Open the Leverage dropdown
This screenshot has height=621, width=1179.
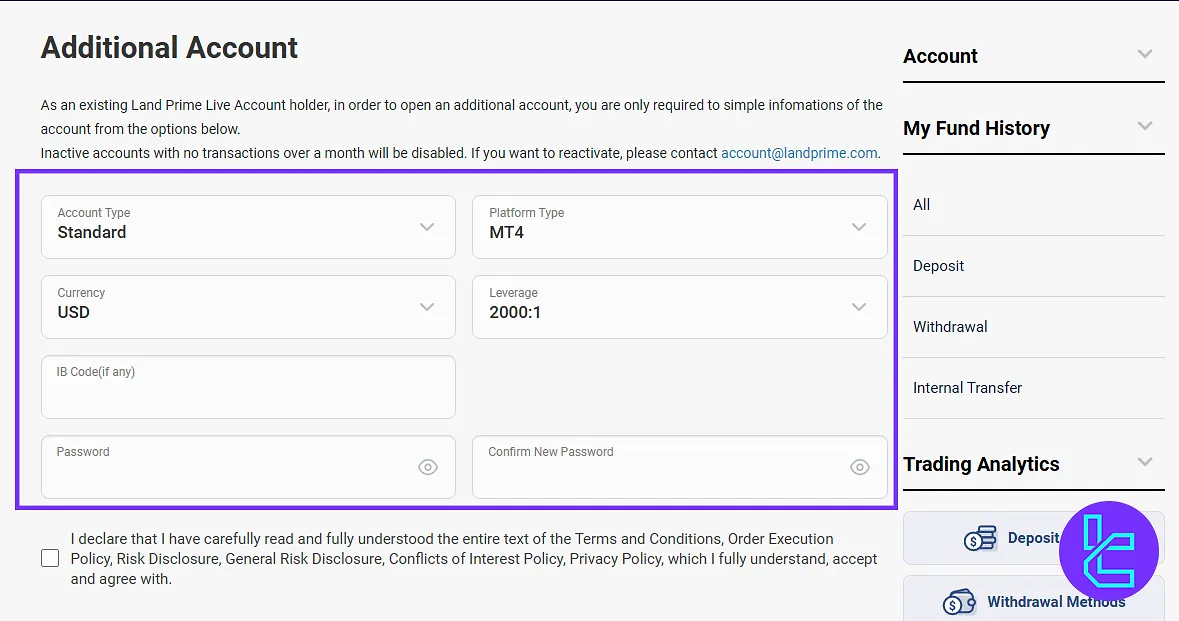(x=679, y=307)
